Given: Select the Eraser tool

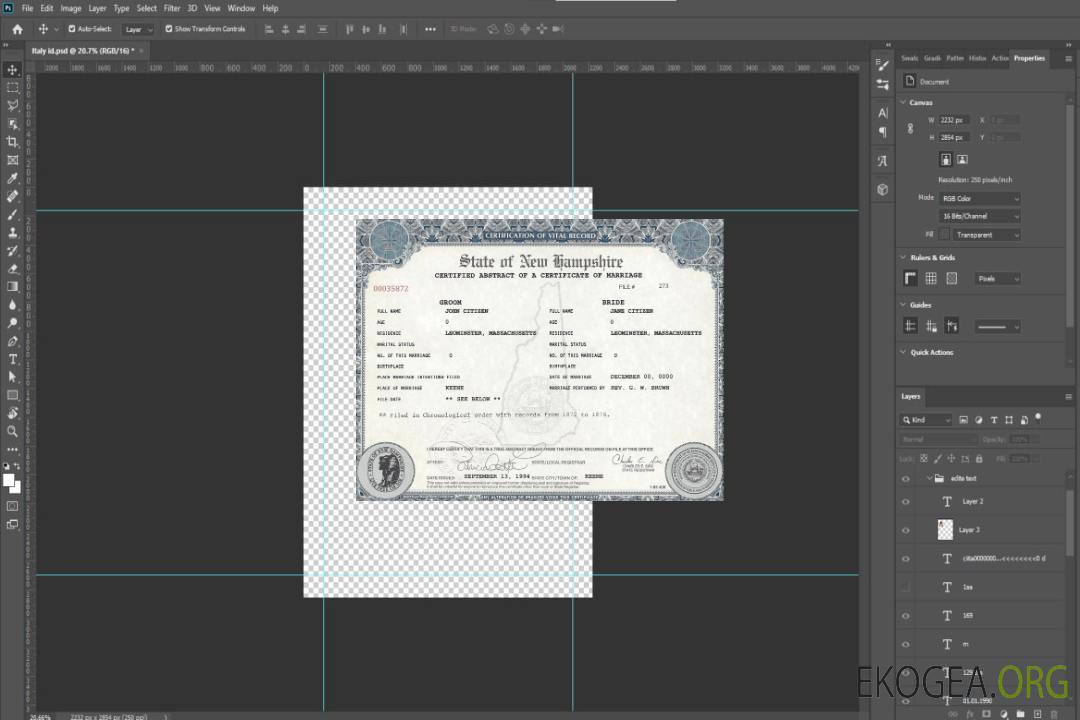Looking at the screenshot, I should 12,269.
